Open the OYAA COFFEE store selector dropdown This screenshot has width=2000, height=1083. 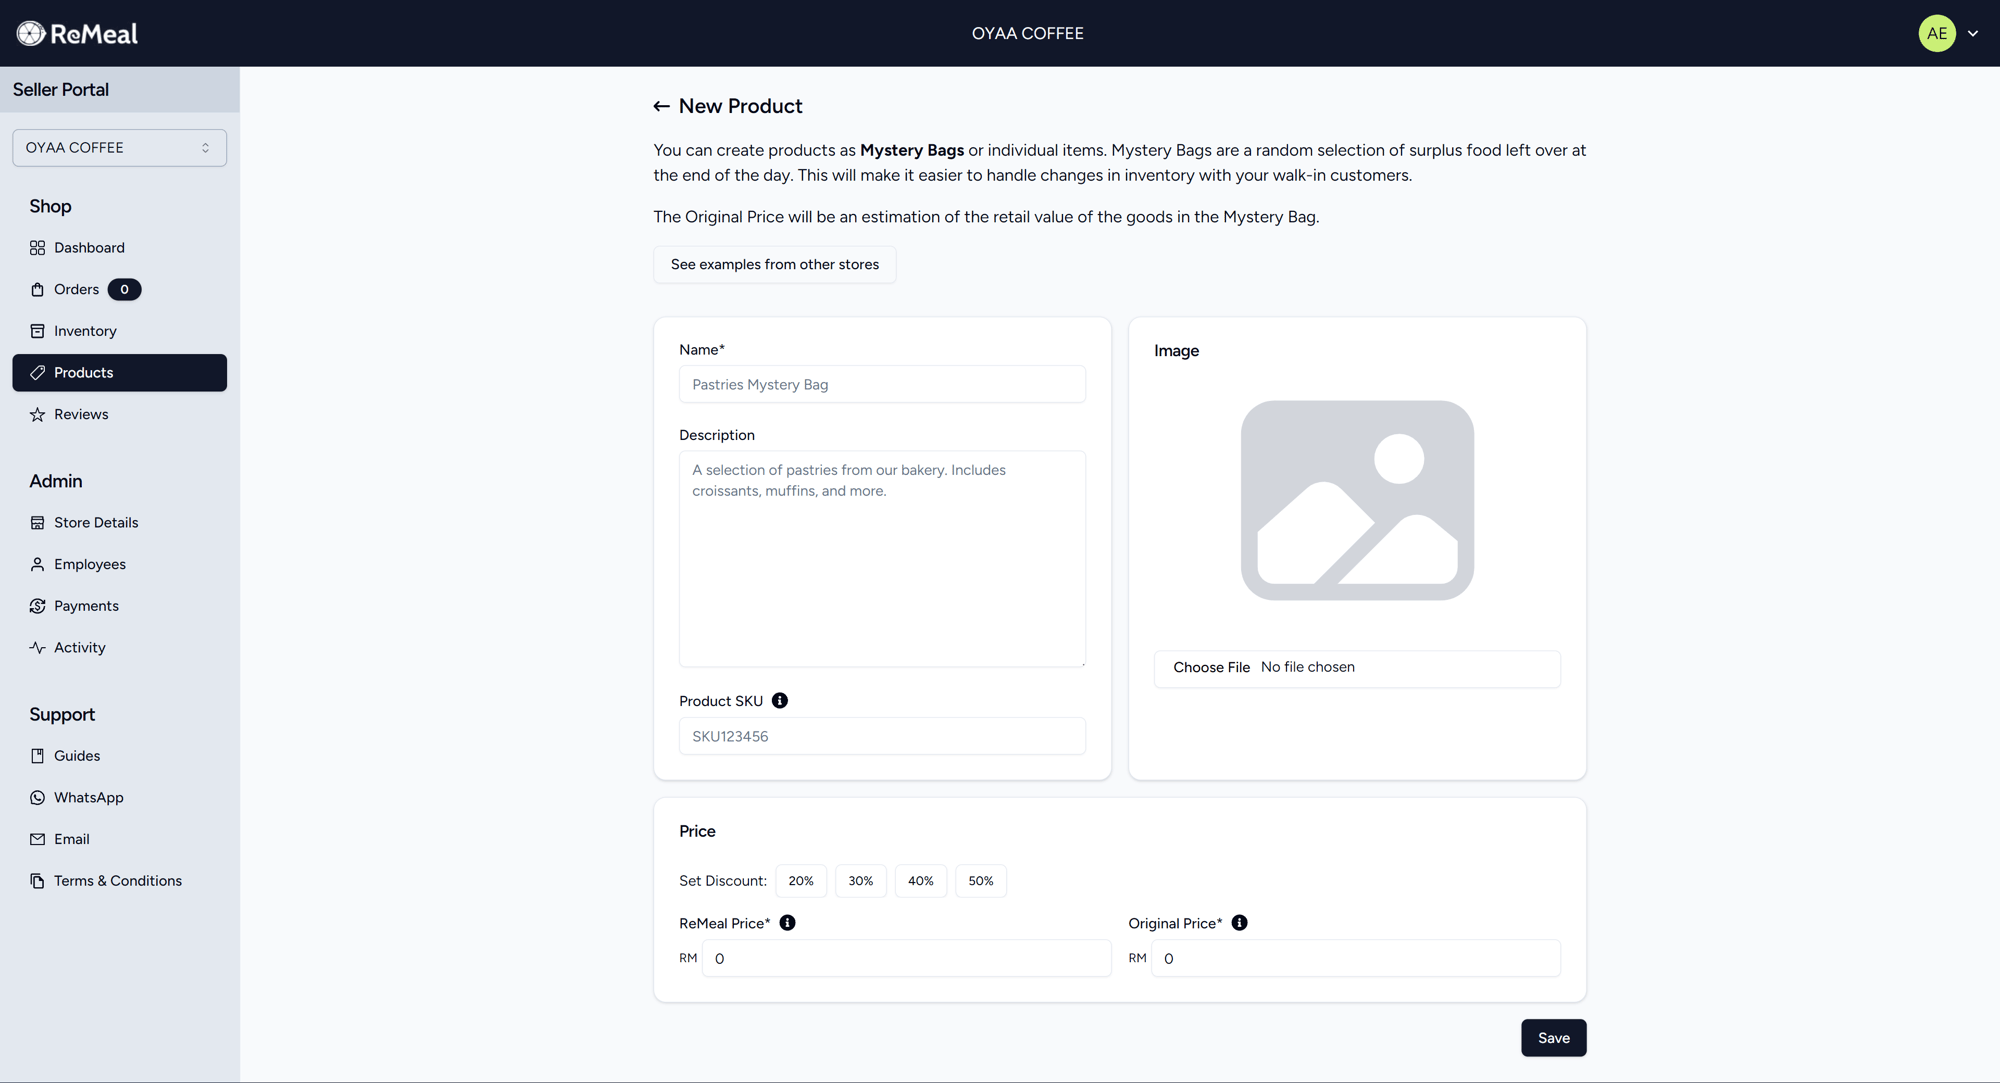(119, 148)
